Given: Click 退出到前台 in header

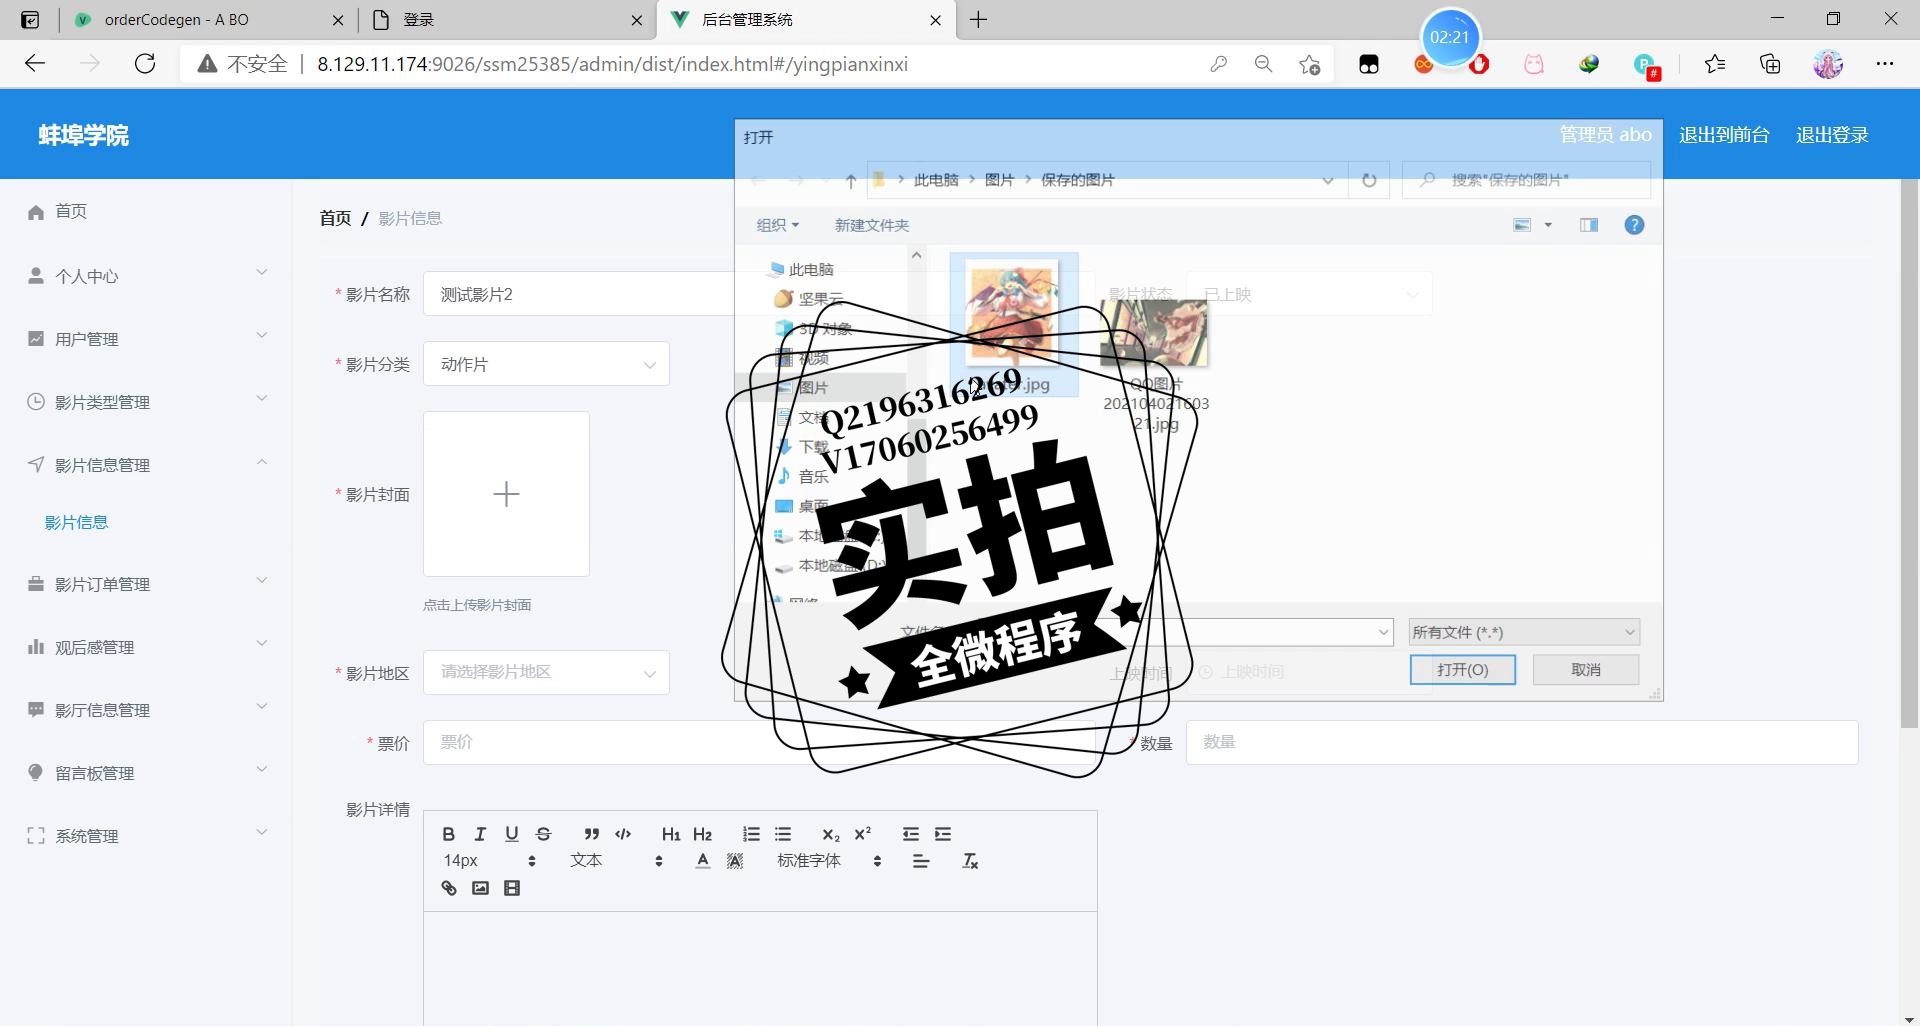Looking at the screenshot, I should coord(1724,134).
